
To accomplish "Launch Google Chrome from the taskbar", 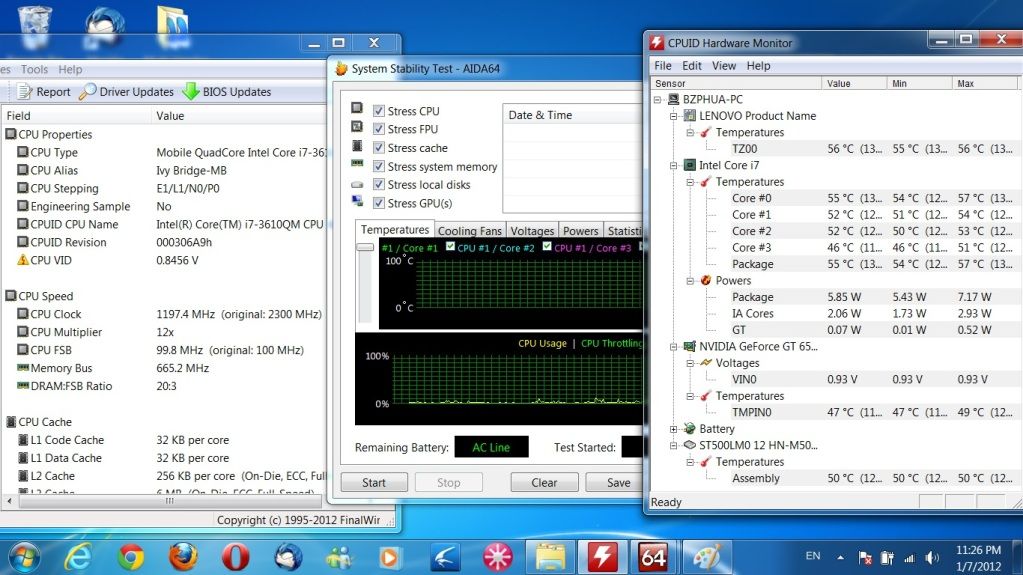I will coord(131,555).
